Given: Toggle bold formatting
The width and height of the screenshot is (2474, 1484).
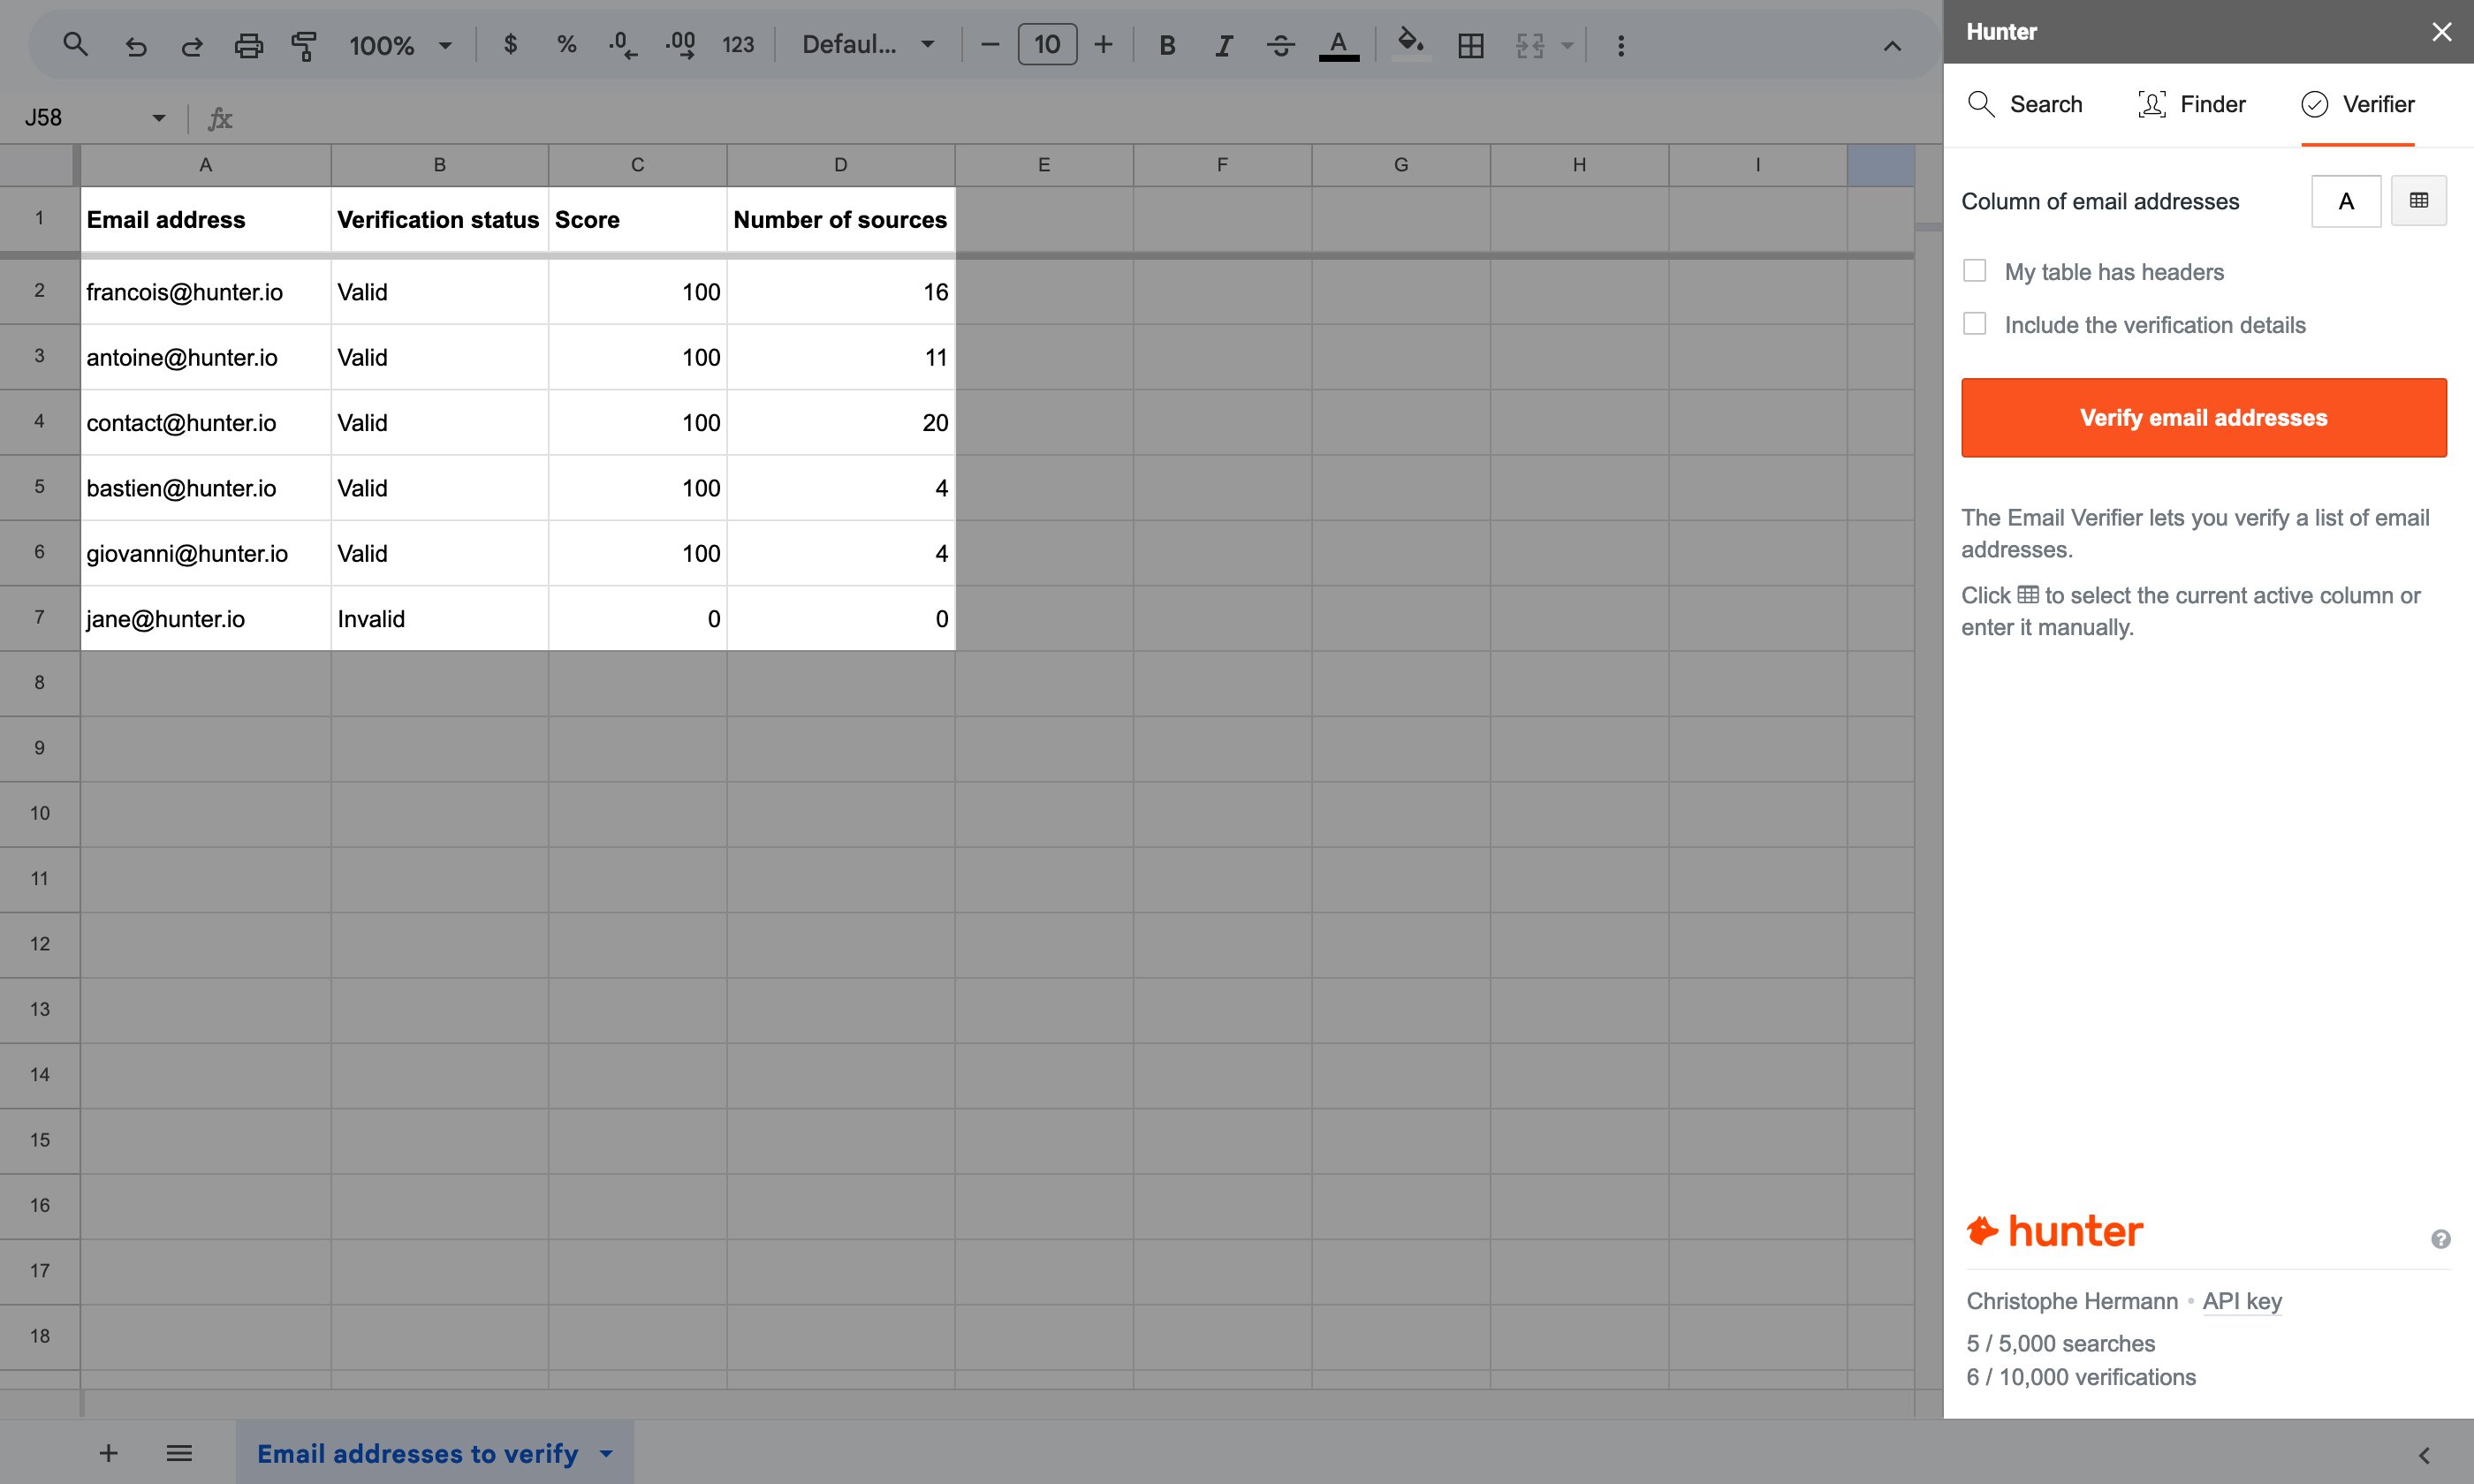Looking at the screenshot, I should [x=1167, y=45].
